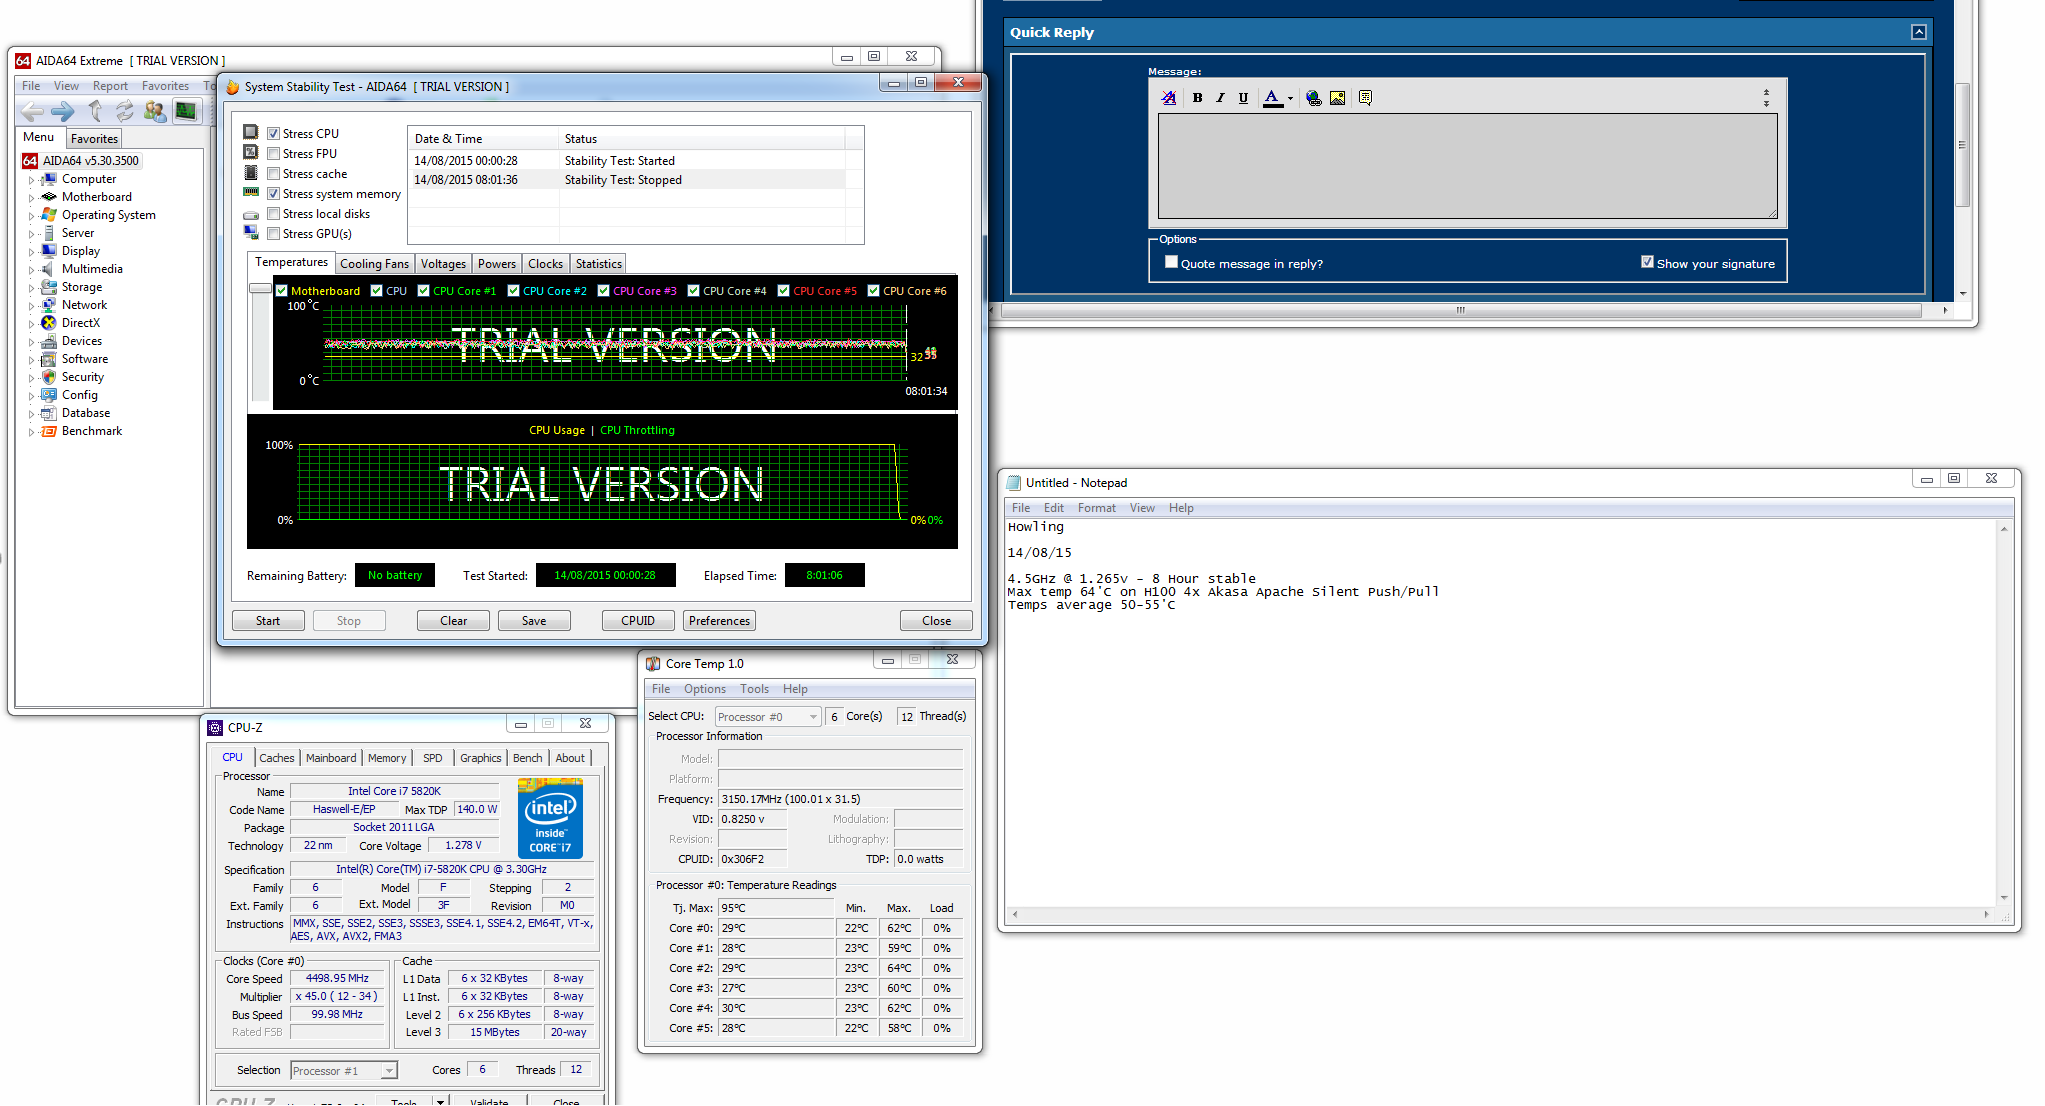
Task: Expand the Storage tree node
Action: 31,288
